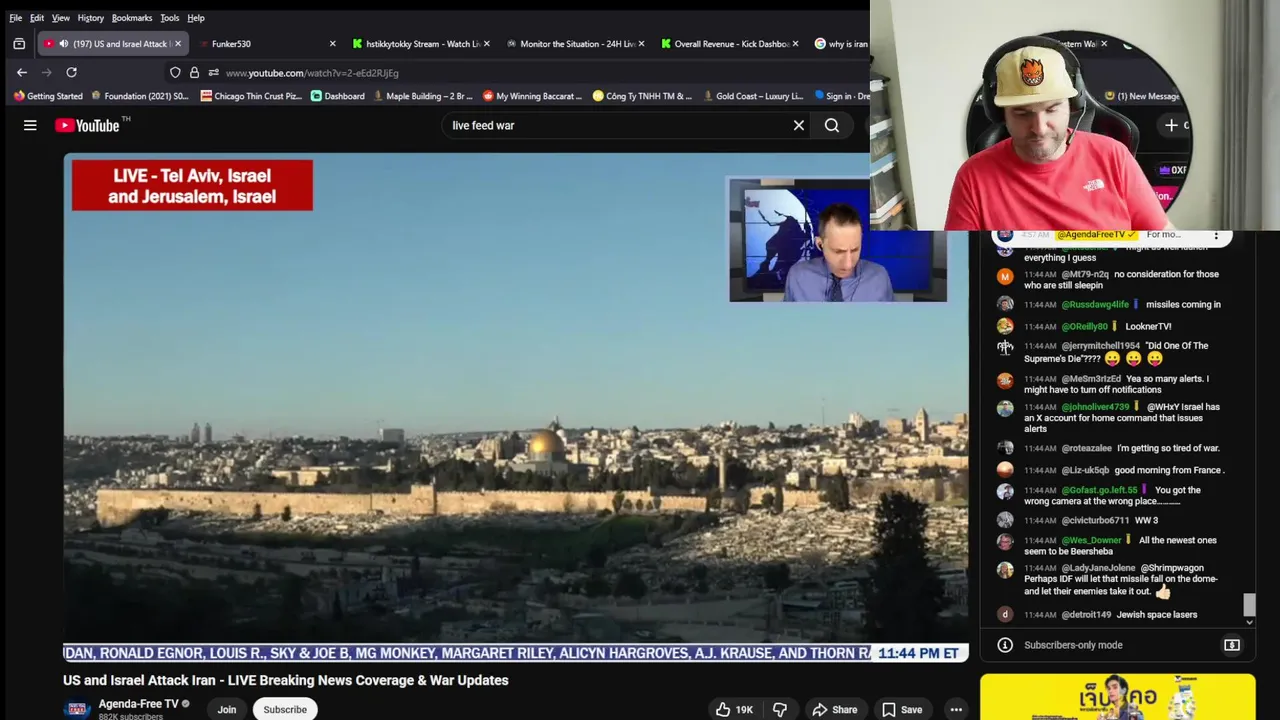The image size is (1280, 720).
Task: Open site permissions icon in address bar
Action: click(213, 72)
